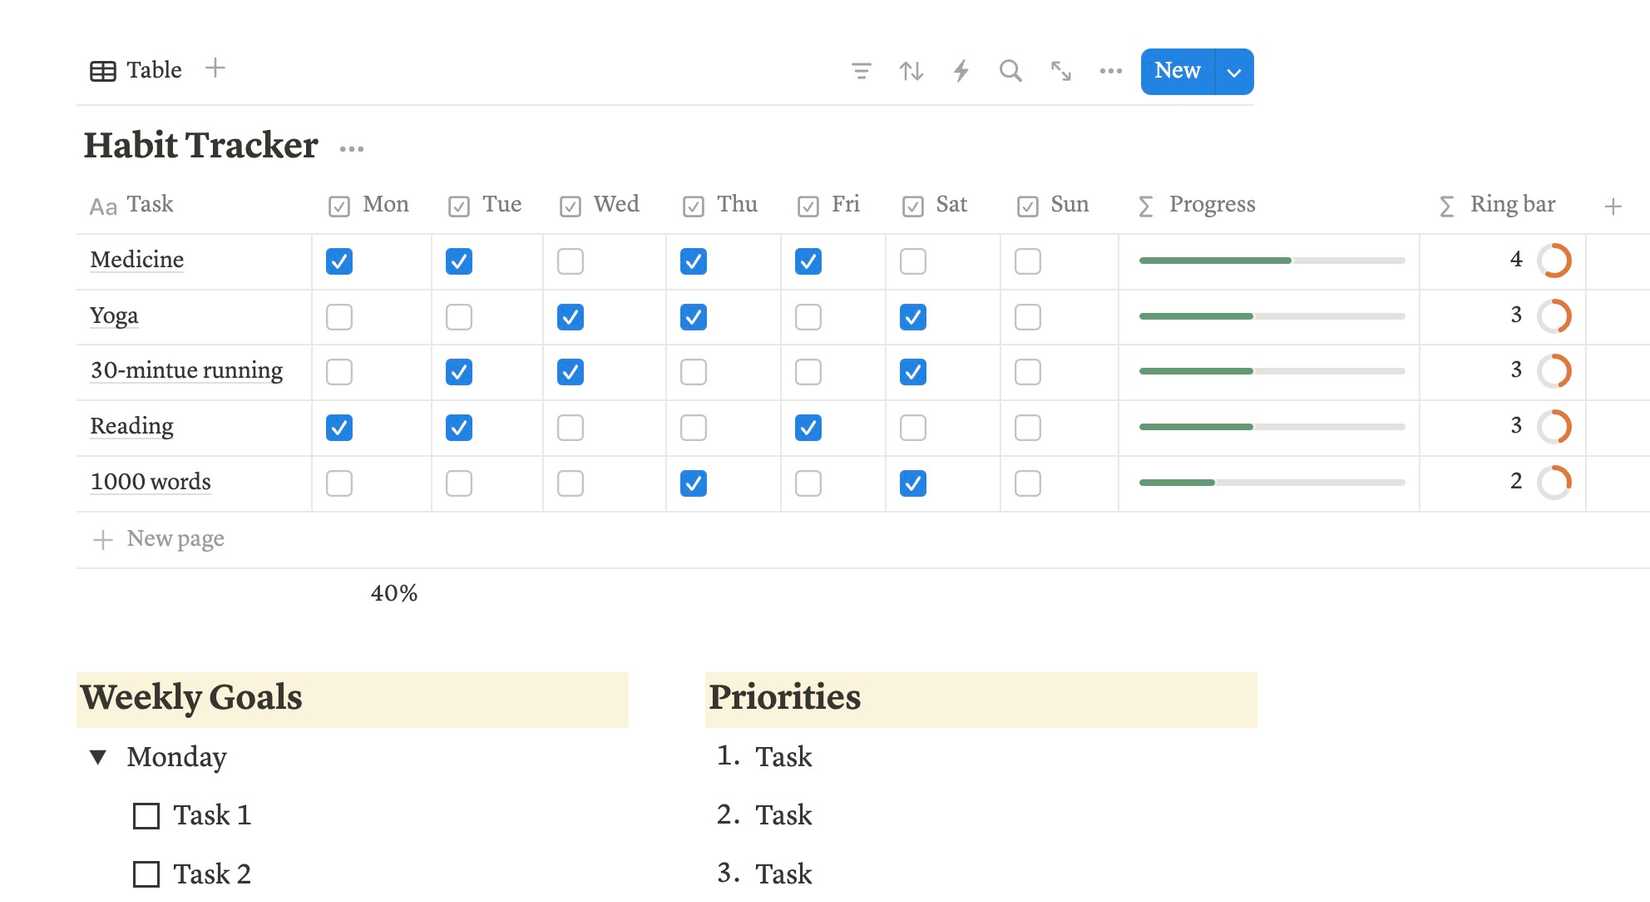Click the blue New button
Viewport: 1650px width, 902px height.
pos(1177,71)
